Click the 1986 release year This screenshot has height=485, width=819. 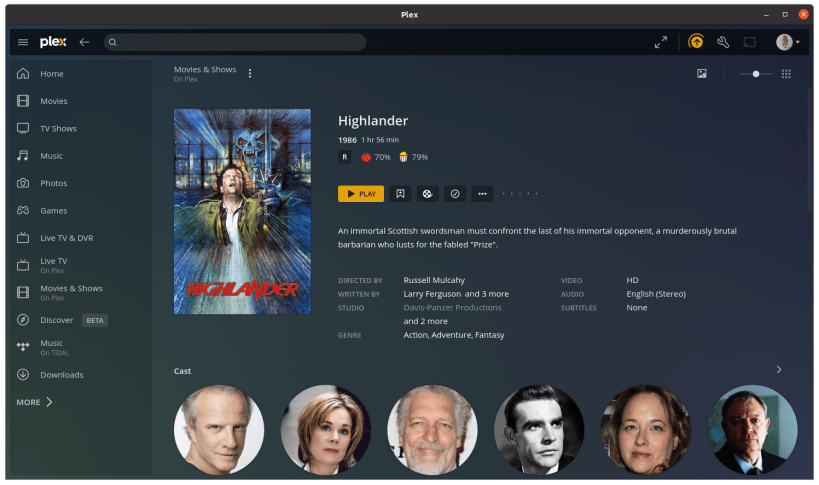[x=347, y=140]
